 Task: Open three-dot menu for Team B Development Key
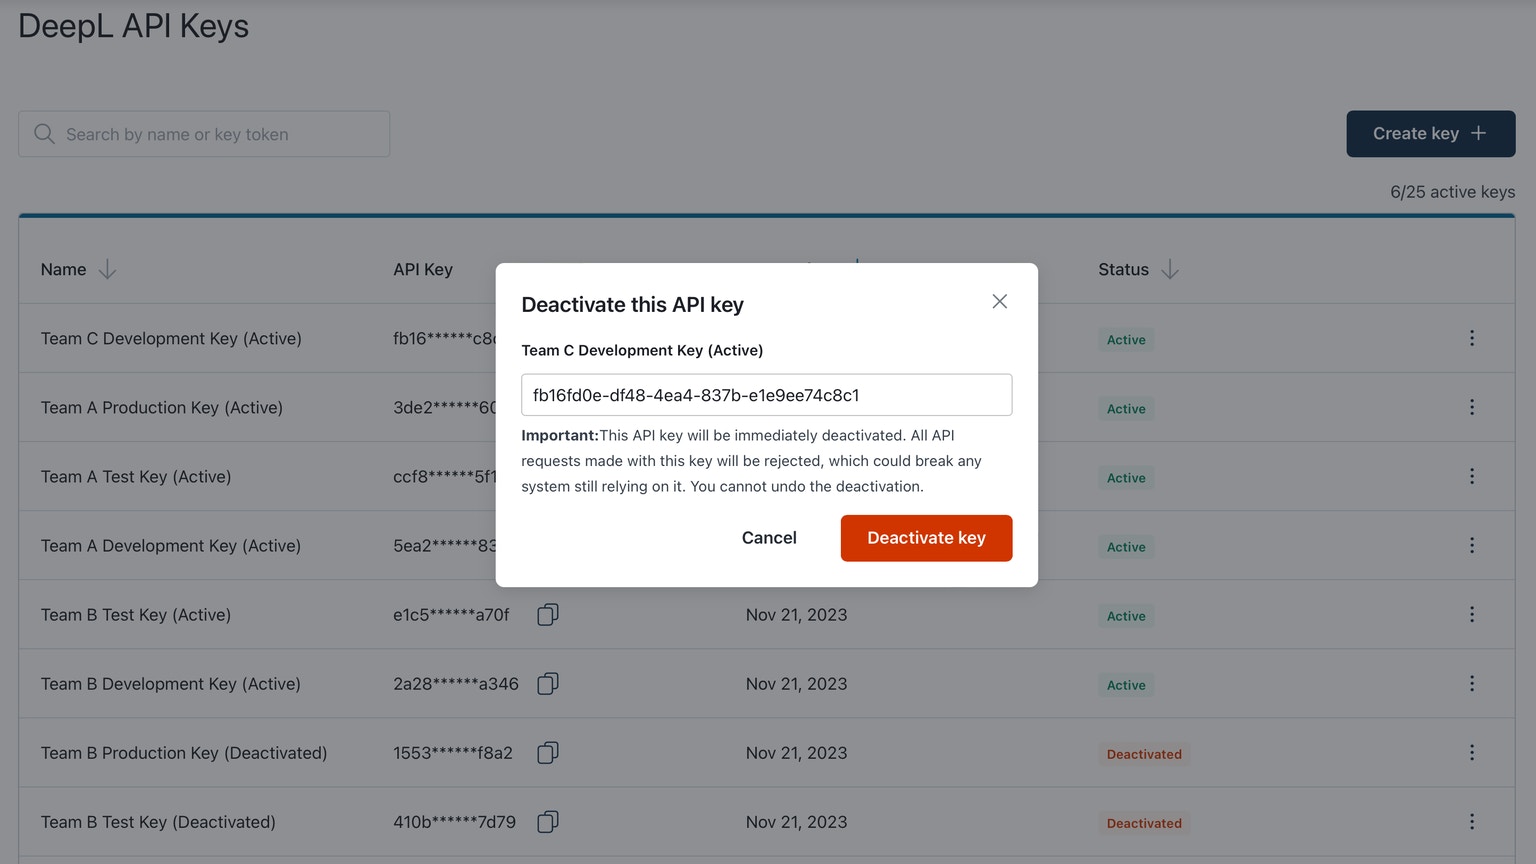tap(1471, 683)
